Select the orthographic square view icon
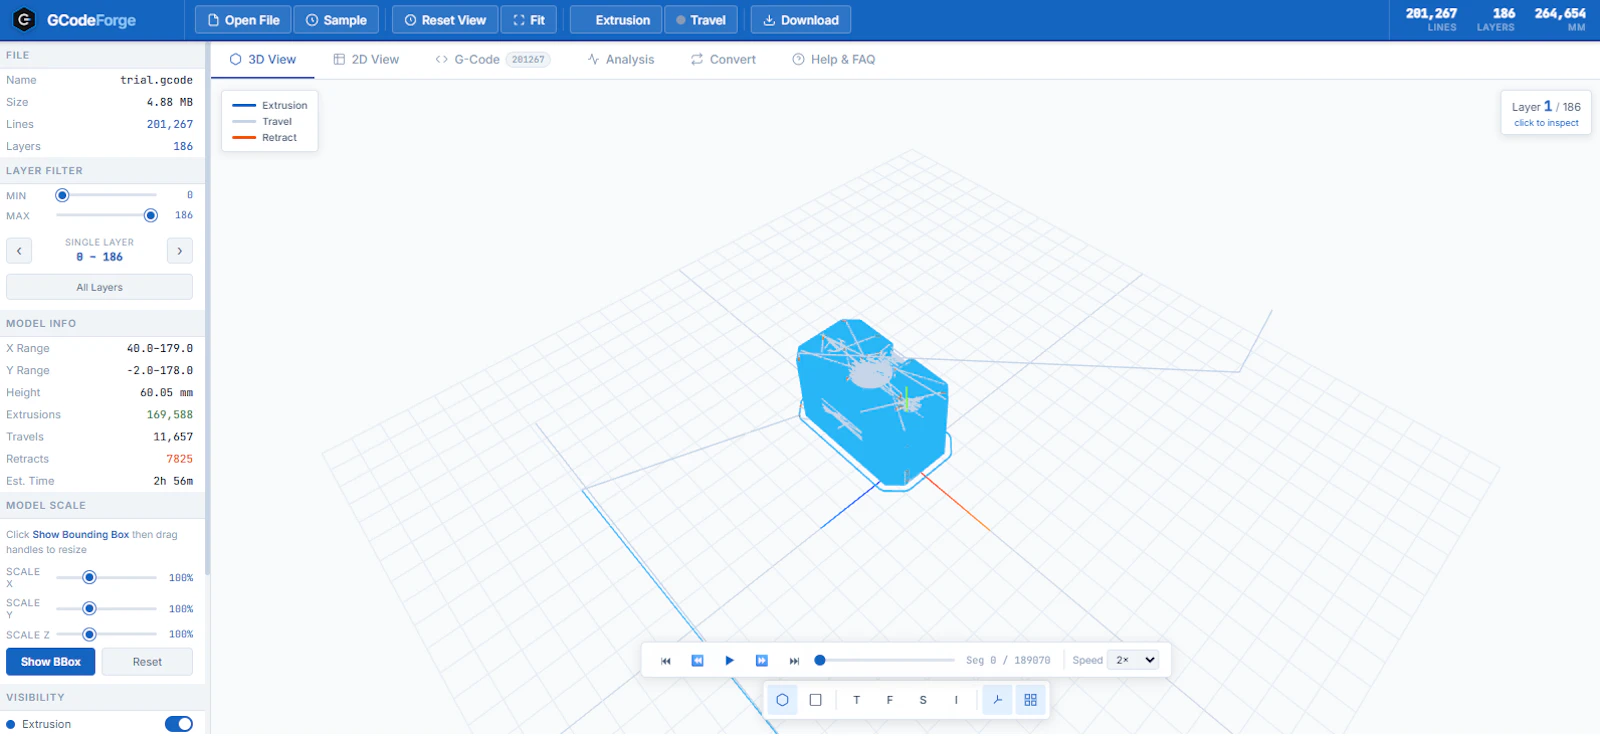This screenshot has height=736, width=1600. tap(816, 700)
